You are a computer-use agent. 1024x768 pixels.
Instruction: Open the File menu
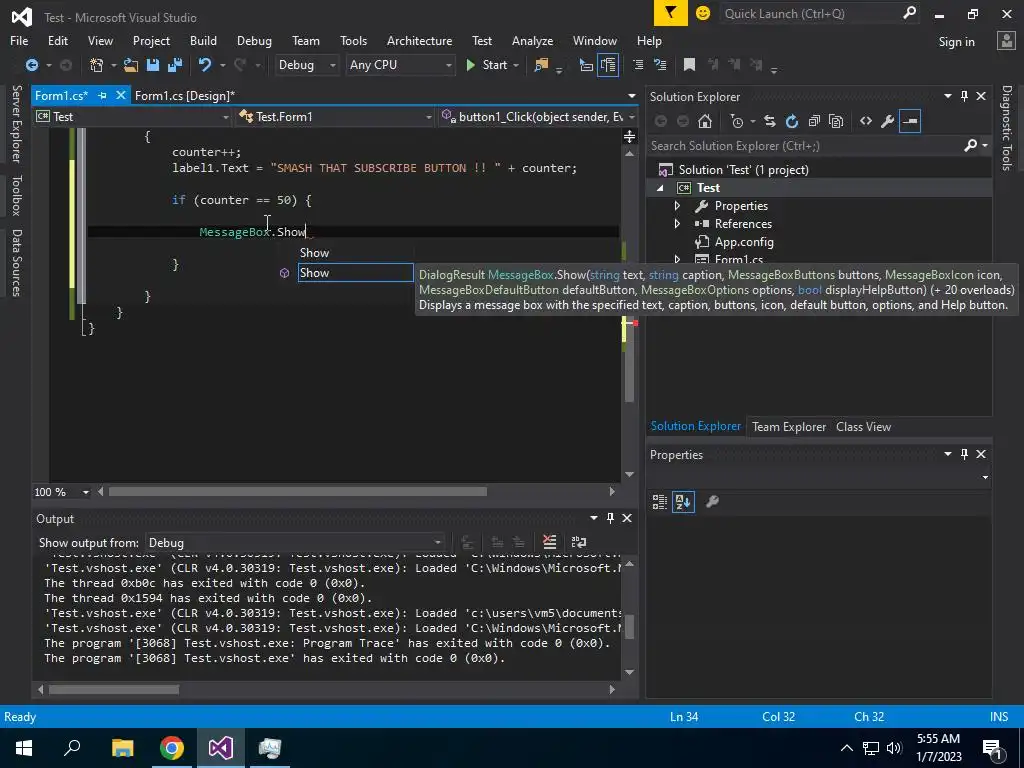click(x=19, y=40)
